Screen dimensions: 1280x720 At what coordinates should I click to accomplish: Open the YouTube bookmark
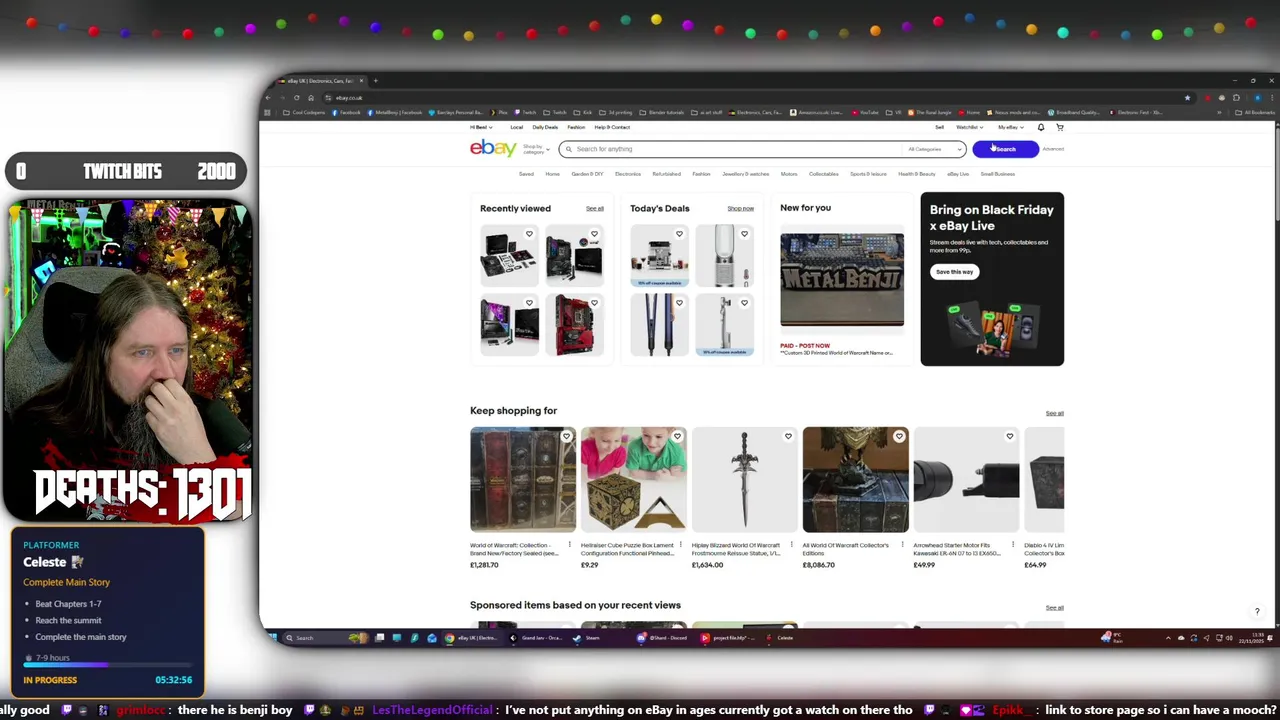click(865, 112)
